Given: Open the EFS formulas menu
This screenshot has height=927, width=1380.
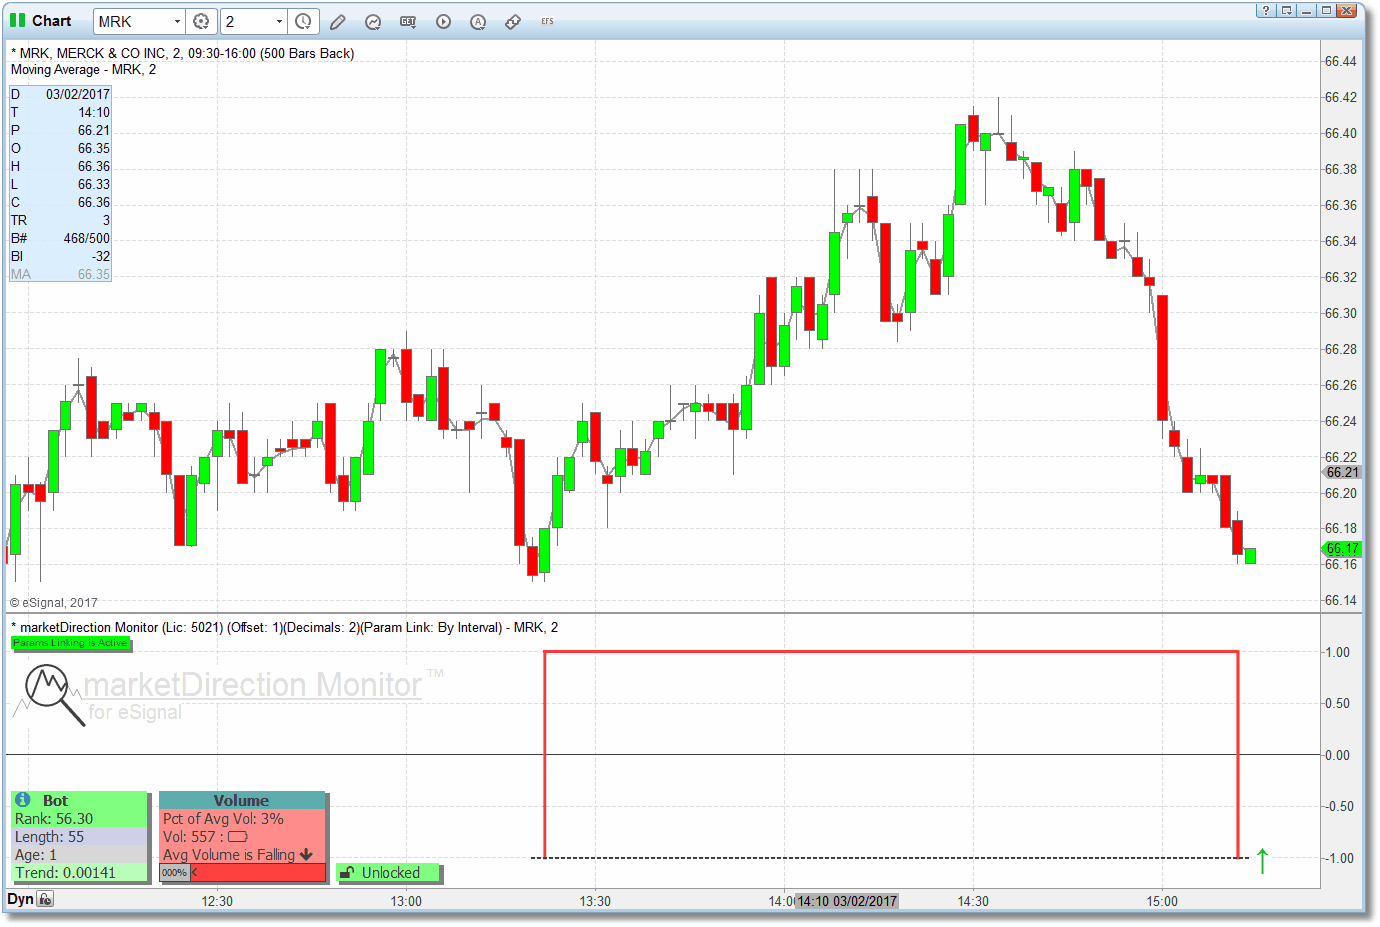Looking at the screenshot, I should coord(547,21).
